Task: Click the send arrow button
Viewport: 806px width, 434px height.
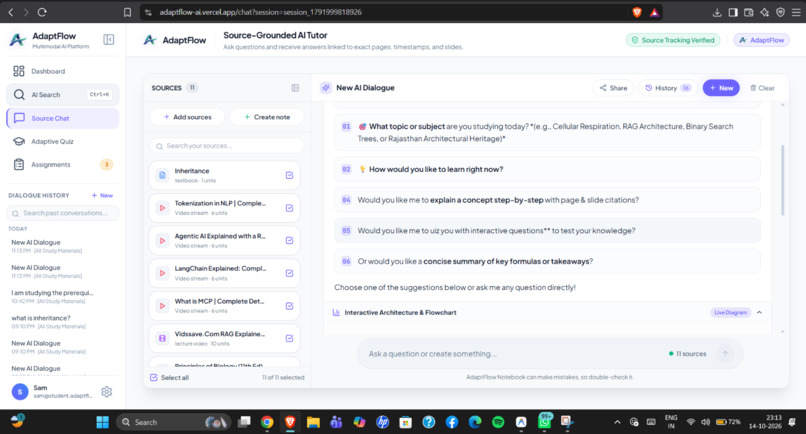Action: click(x=725, y=353)
